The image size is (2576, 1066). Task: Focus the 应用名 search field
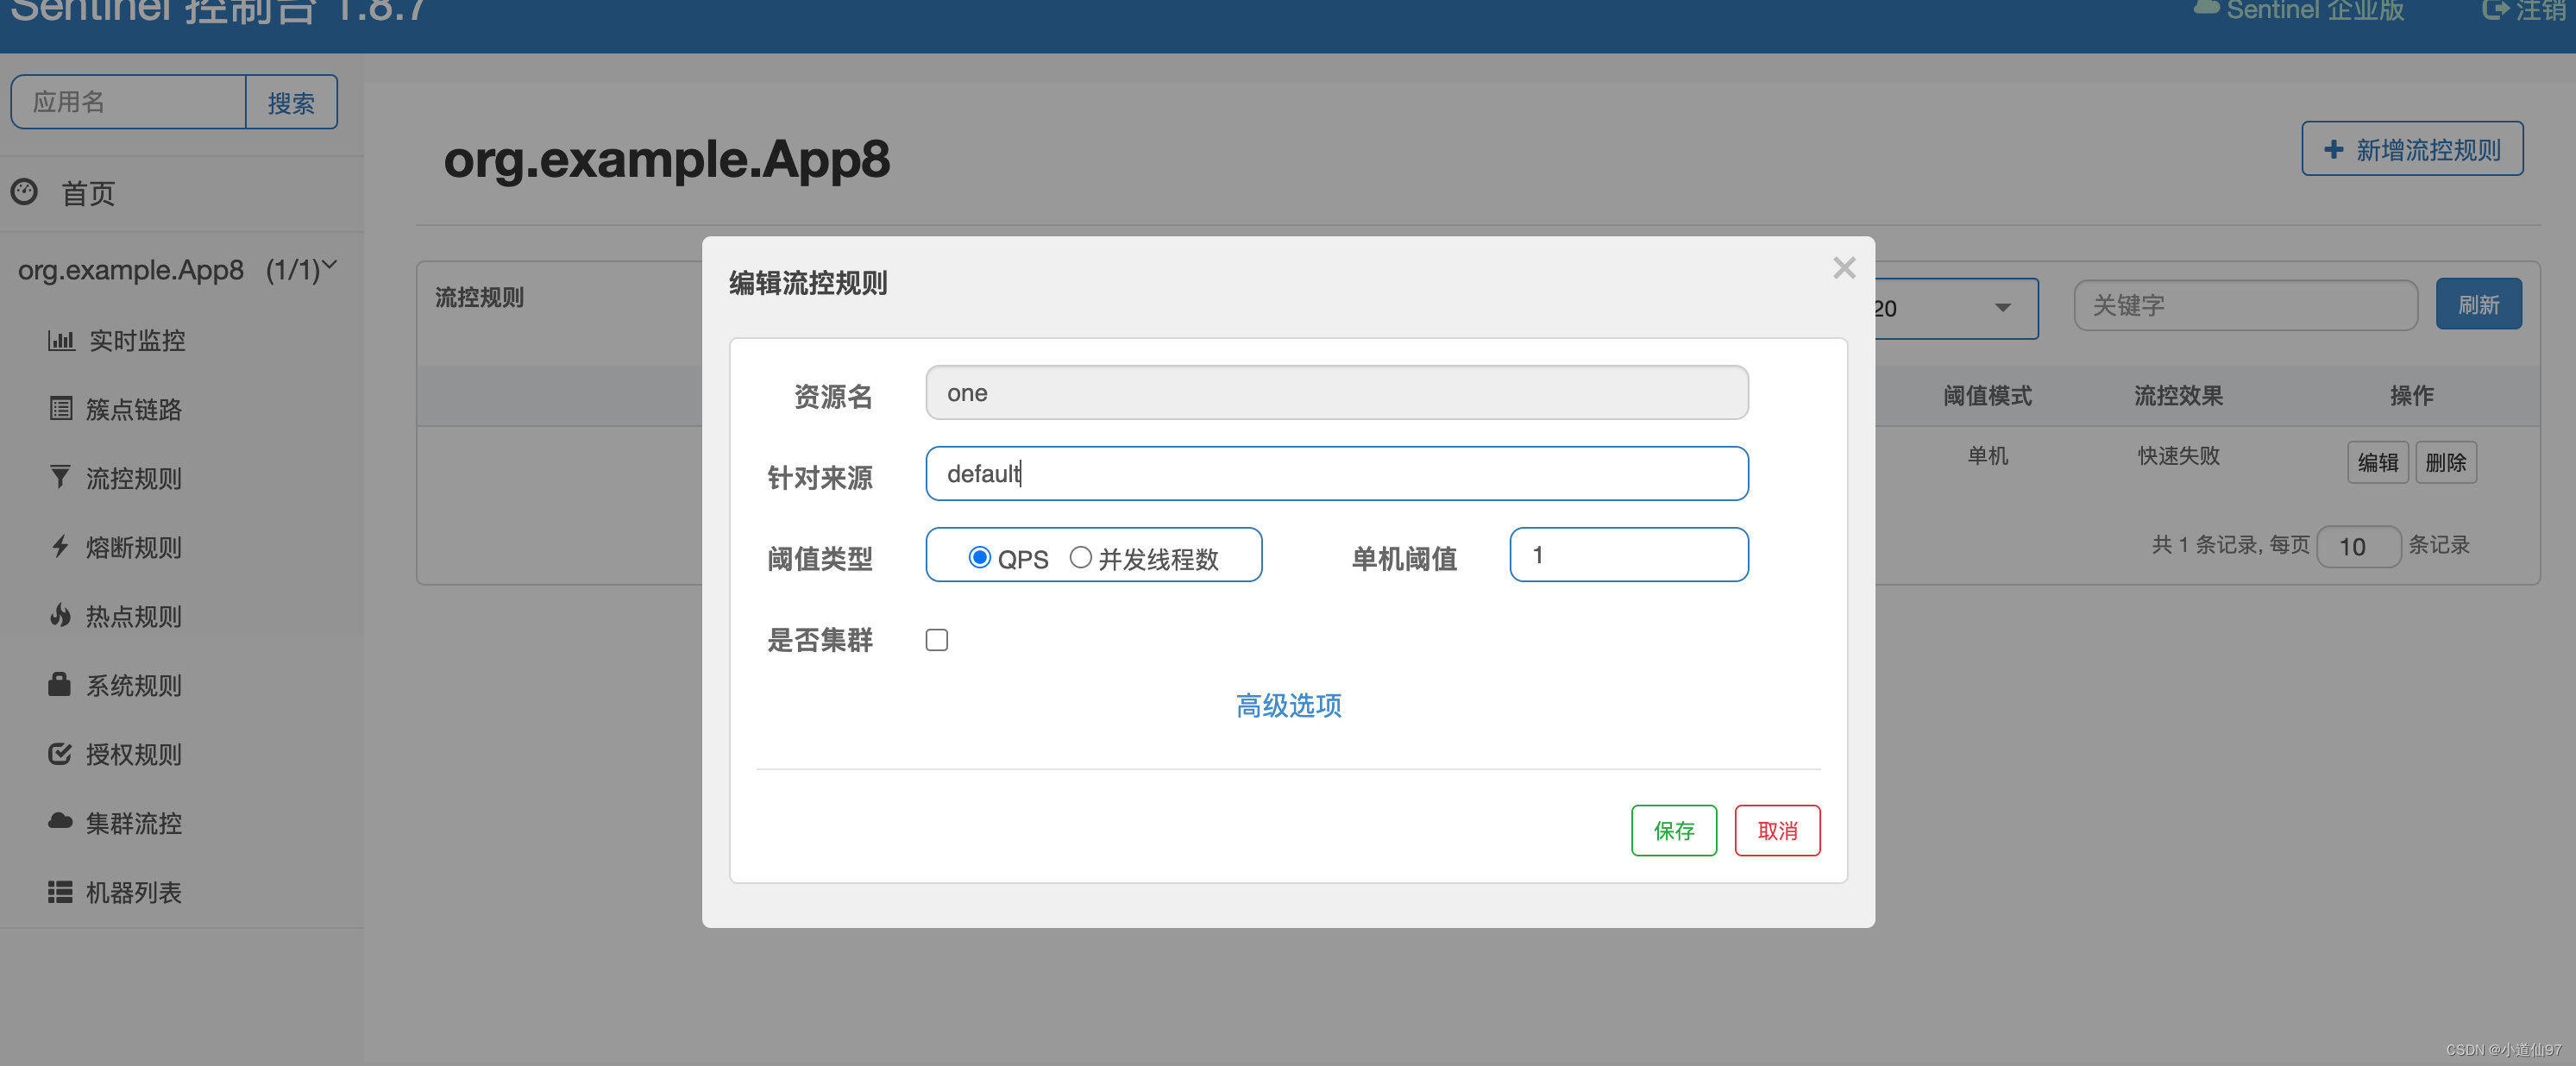click(128, 102)
